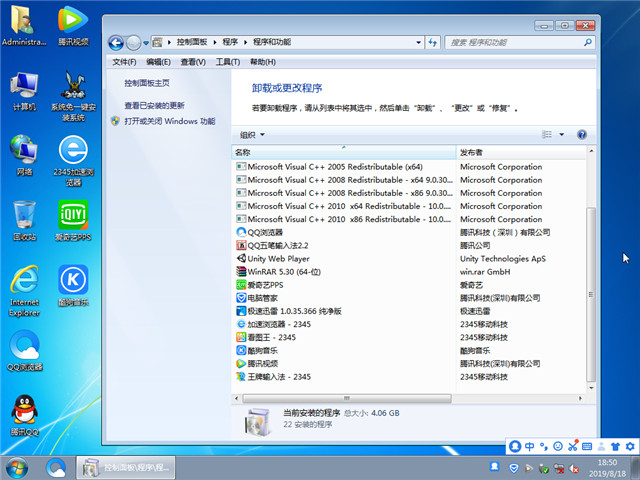Click the change view icon
Viewport: 640px width, 480px height.
(x=547, y=134)
